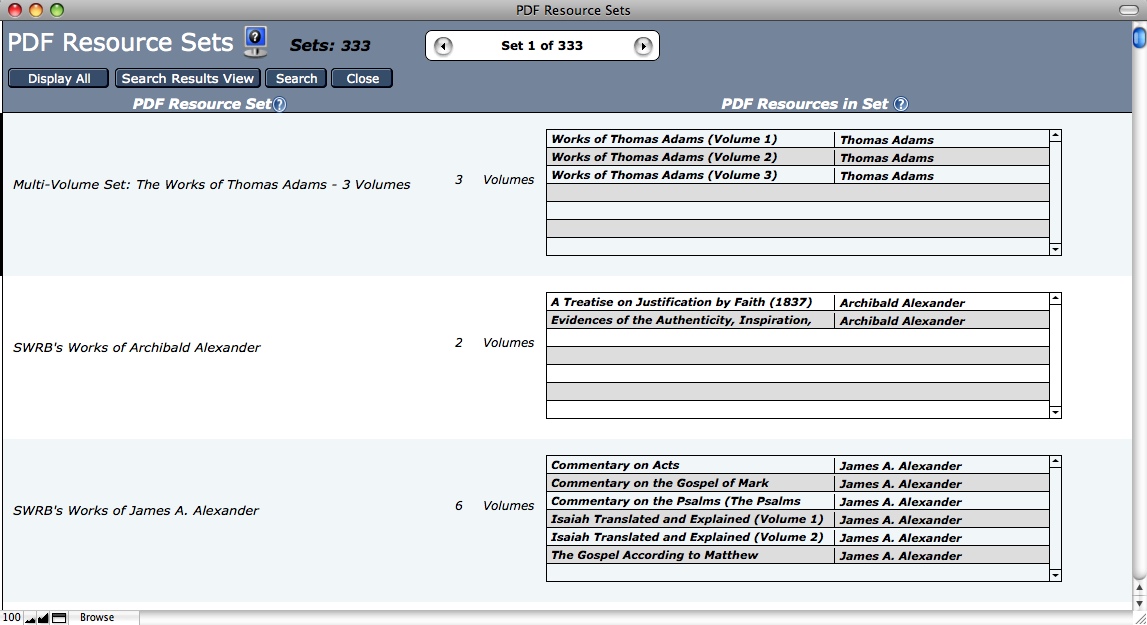The image size is (1147, 625).
Task: Click the 100 zoom level indicator
Action: pos(12,618)
